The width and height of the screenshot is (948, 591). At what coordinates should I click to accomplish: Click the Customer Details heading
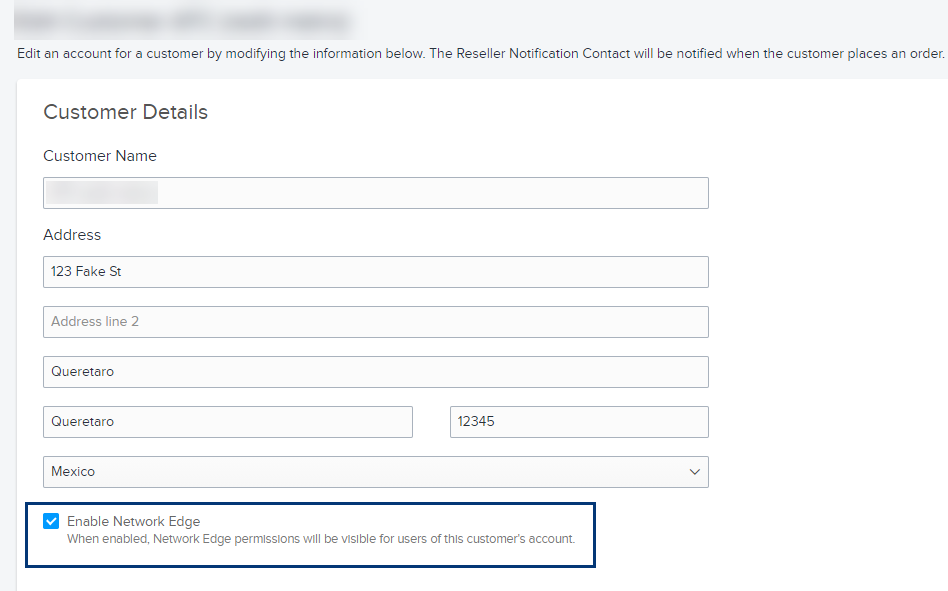point(126,112)
